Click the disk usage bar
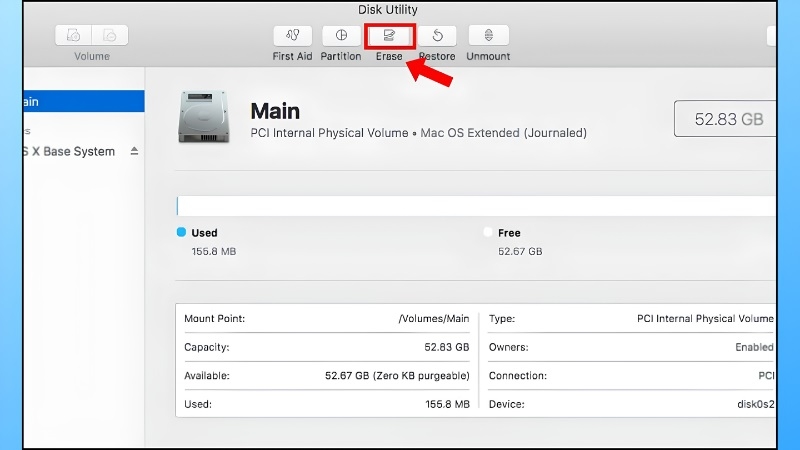Viewport: 800px width, 450px height. click(476, 206)
